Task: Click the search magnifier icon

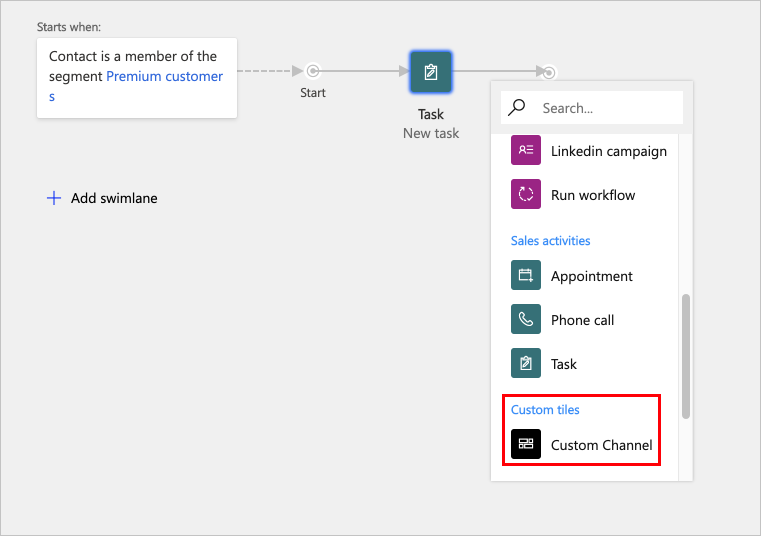Action: (x=516, y=107)
